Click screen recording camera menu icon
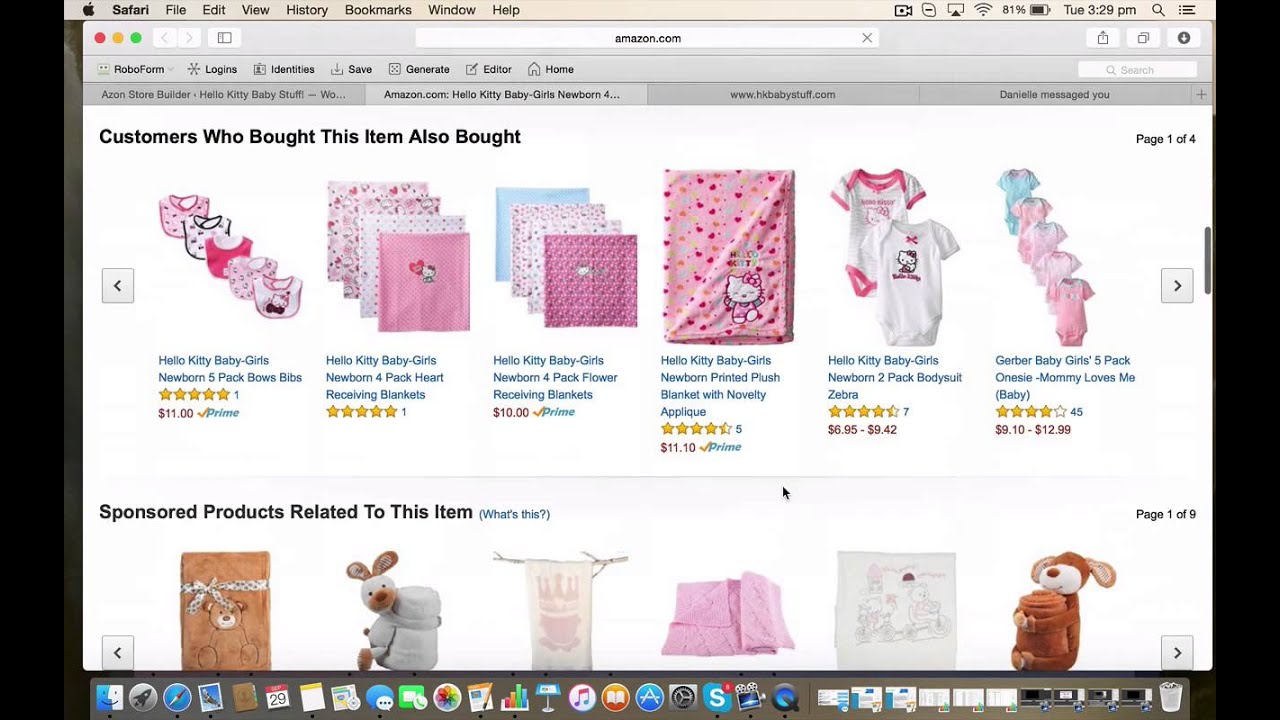1280x720 pixels. (x=903, y=10)
